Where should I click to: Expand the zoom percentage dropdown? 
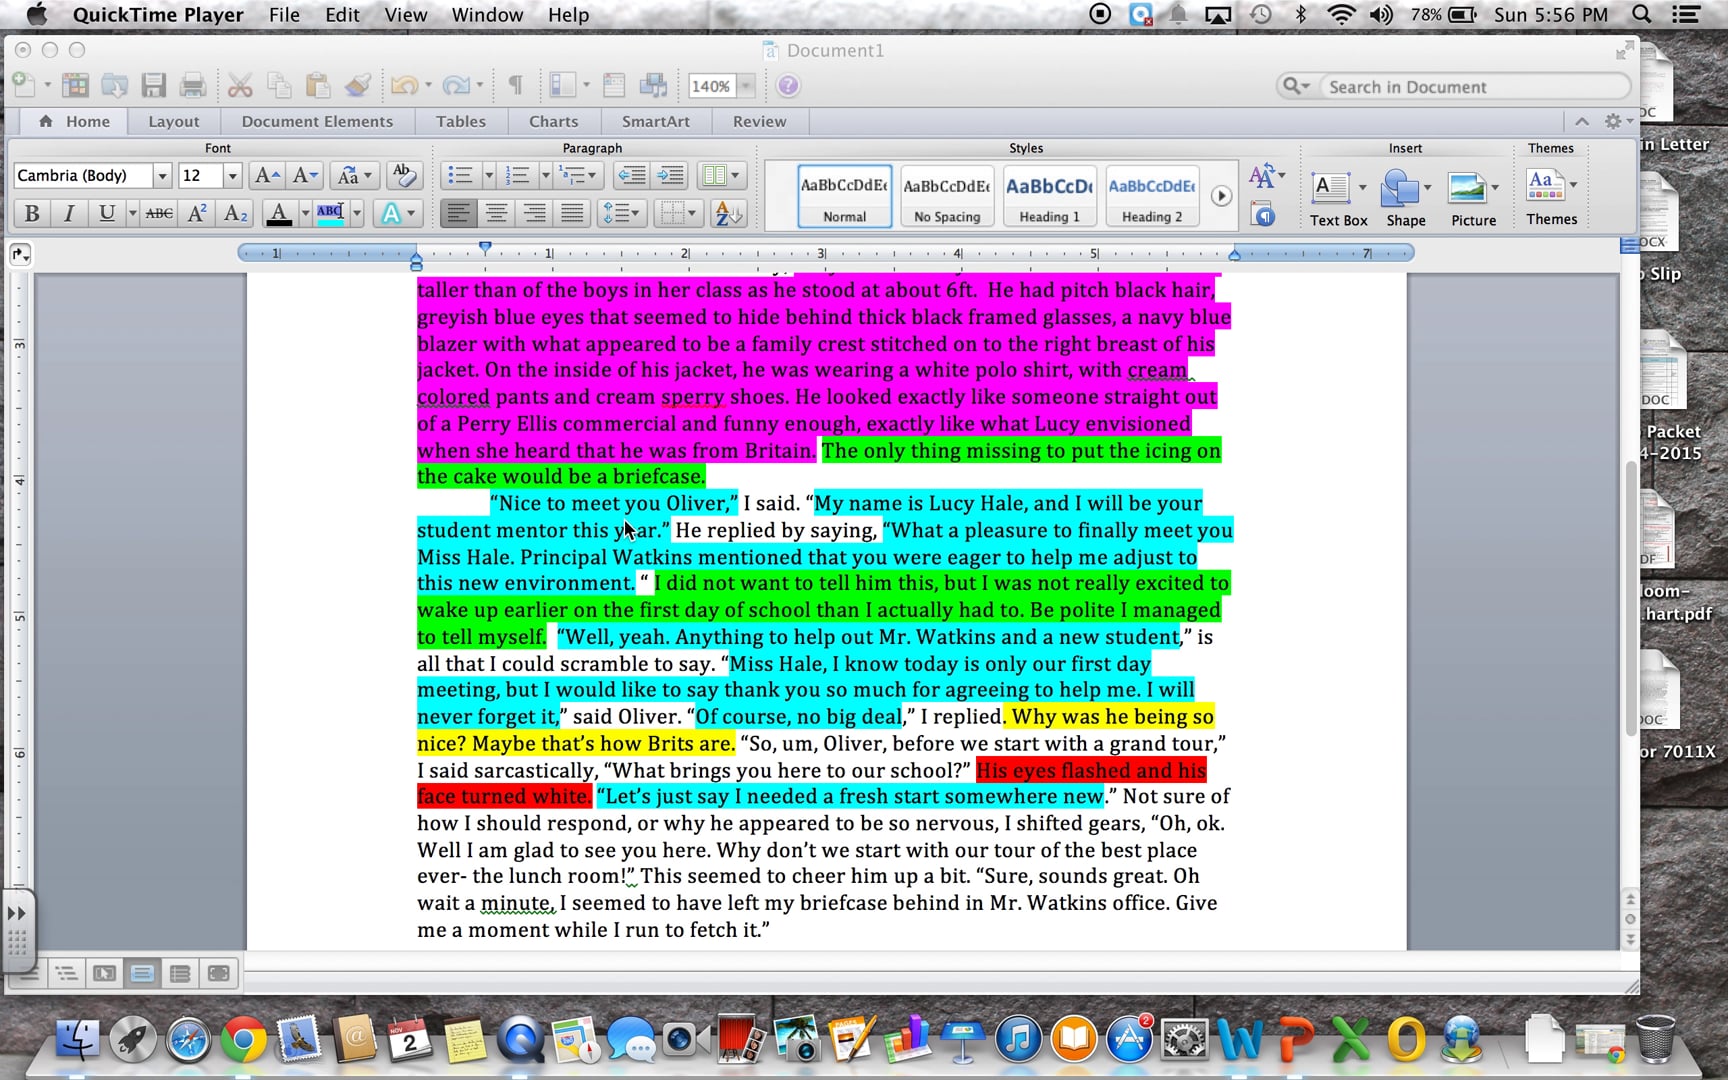pos(746,87)
